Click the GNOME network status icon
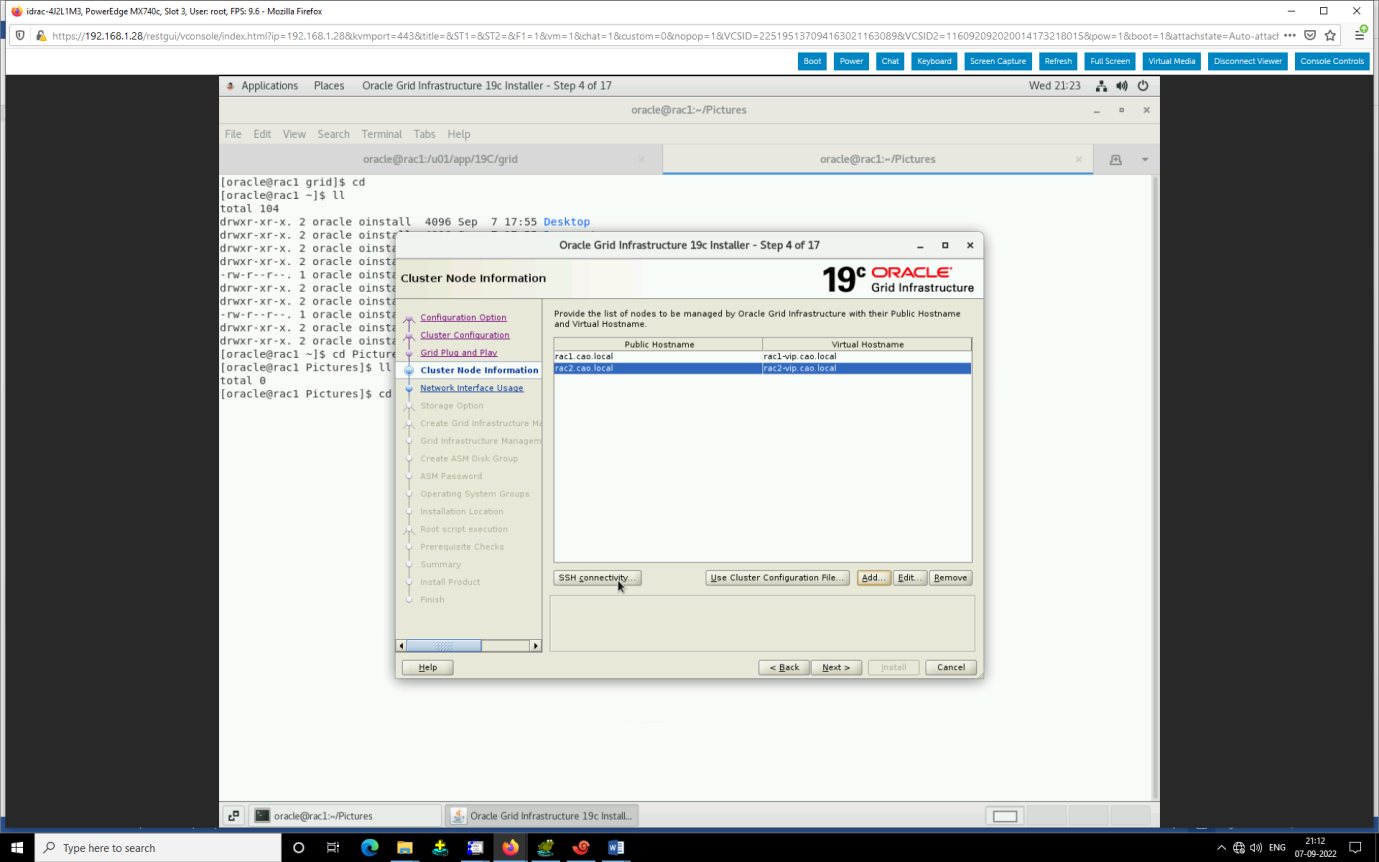 (x=1101, y=86)
